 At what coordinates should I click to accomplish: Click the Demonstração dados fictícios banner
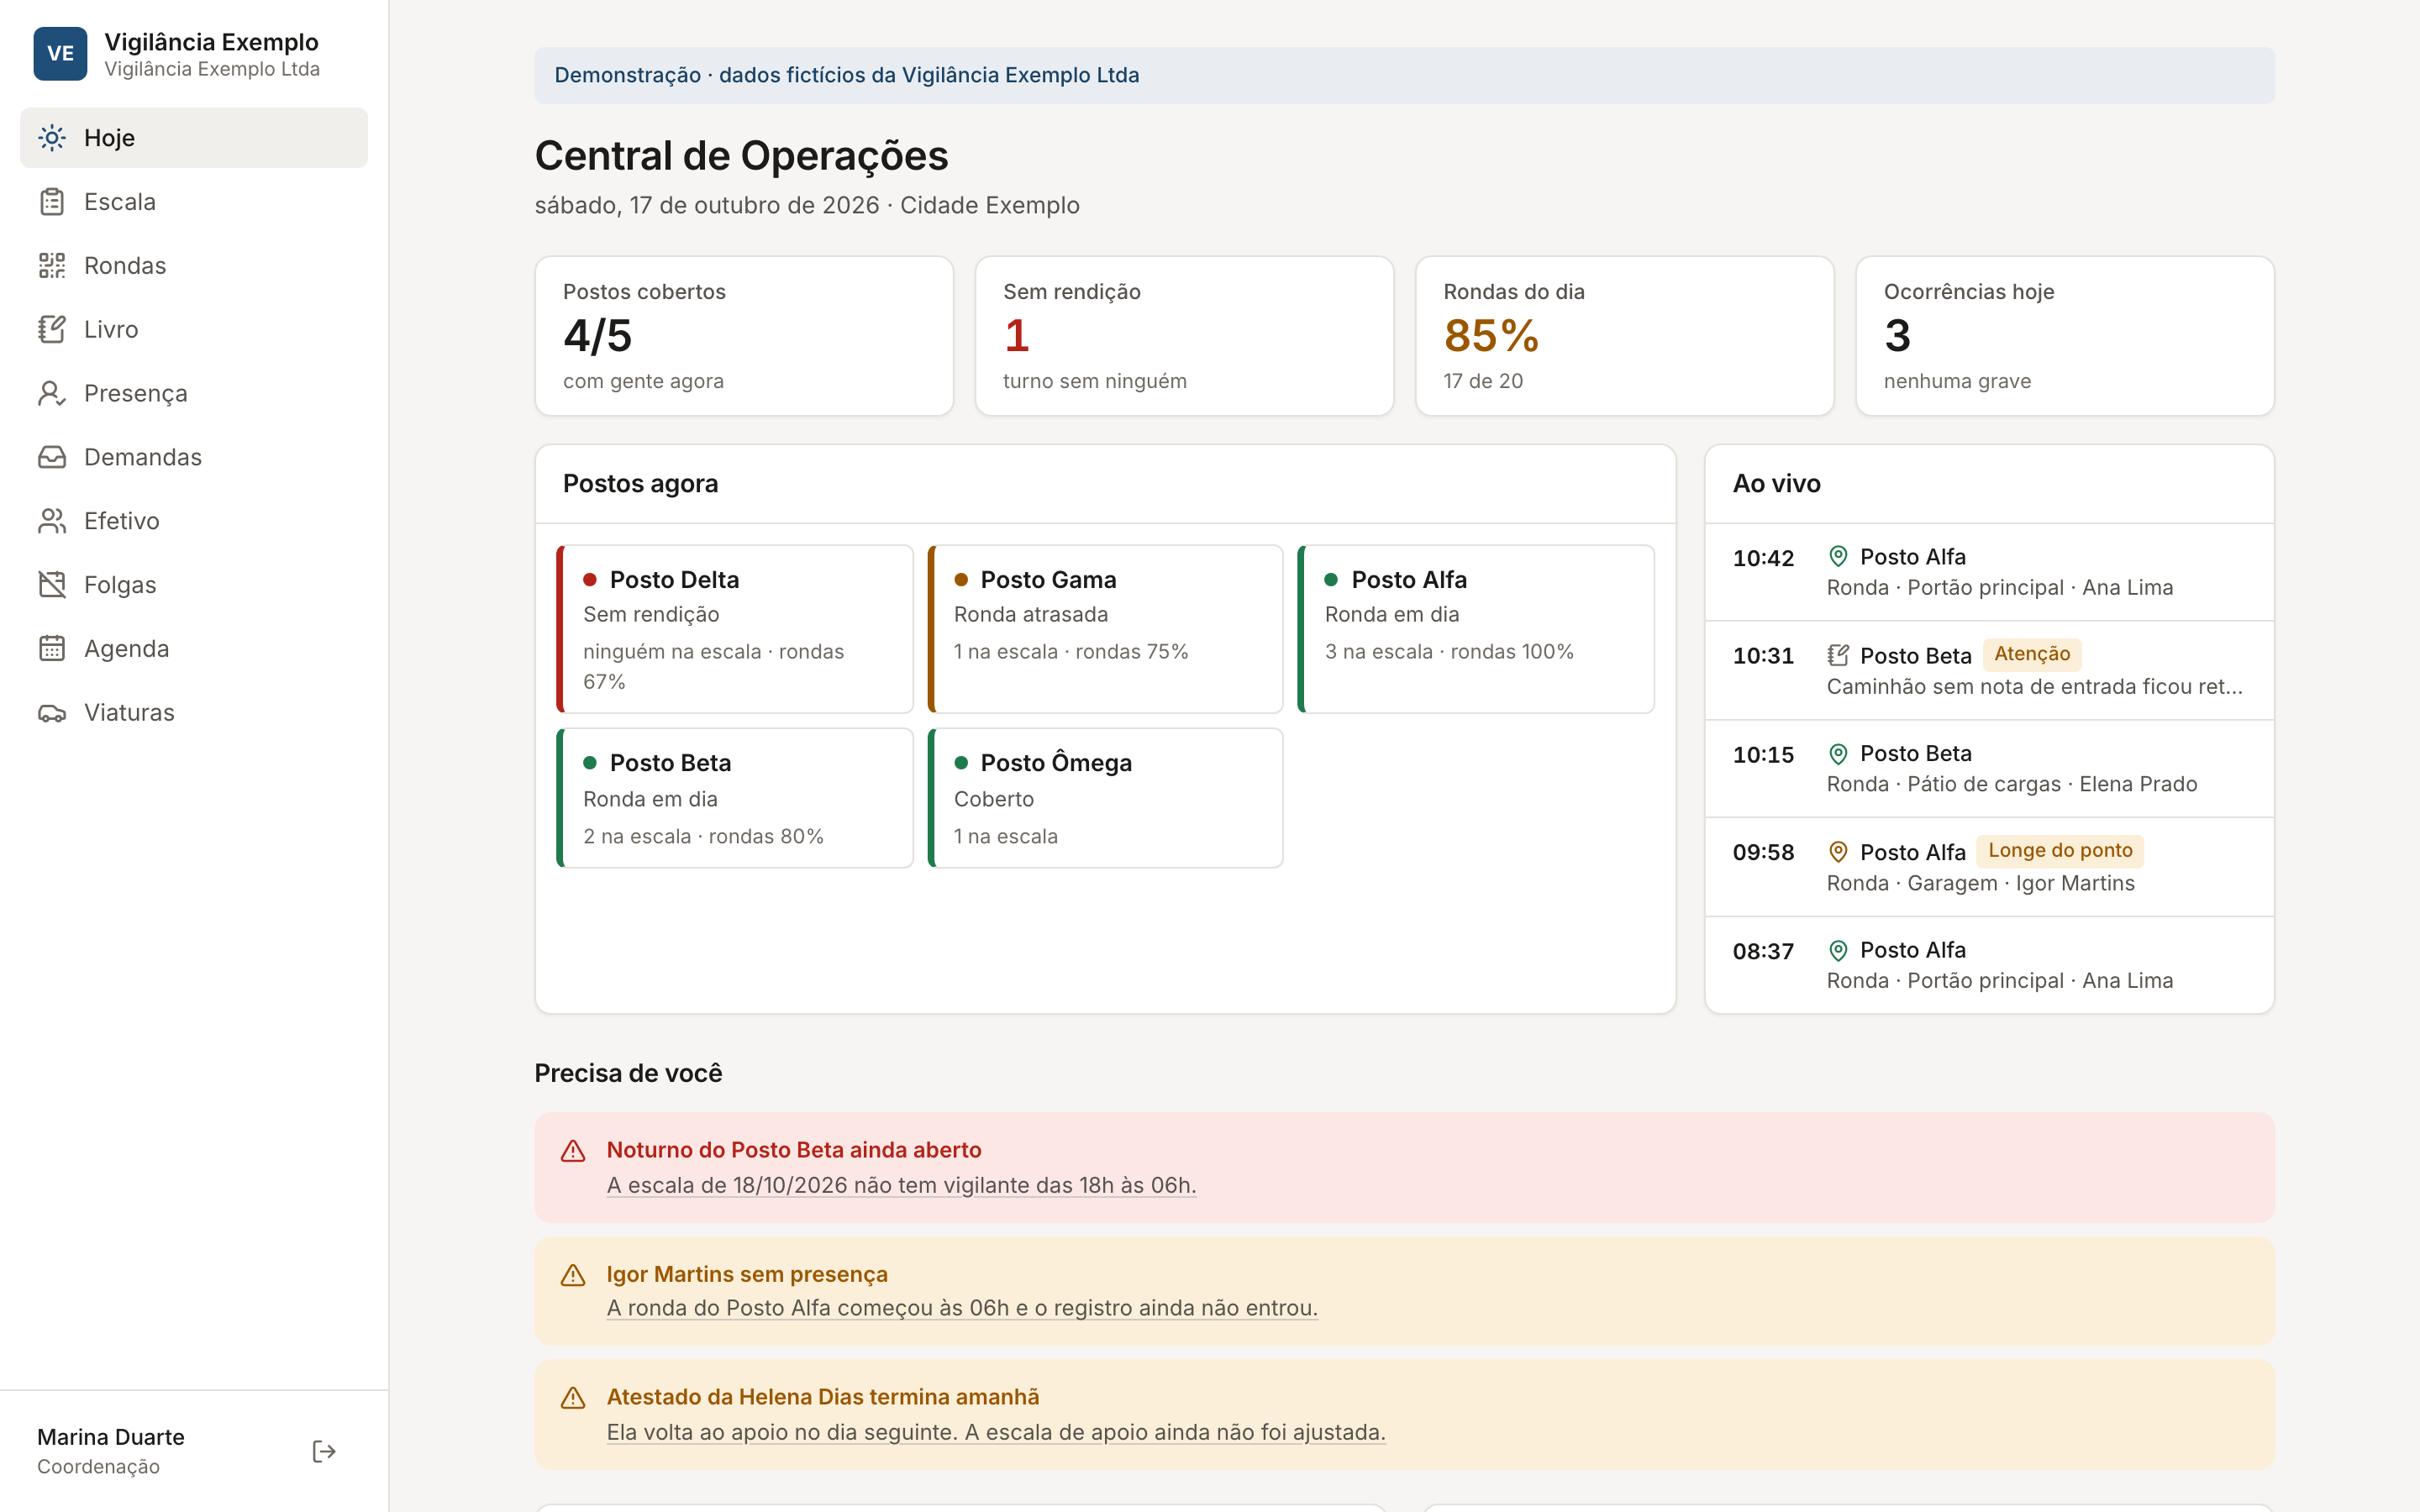[x=1404, y=75]
